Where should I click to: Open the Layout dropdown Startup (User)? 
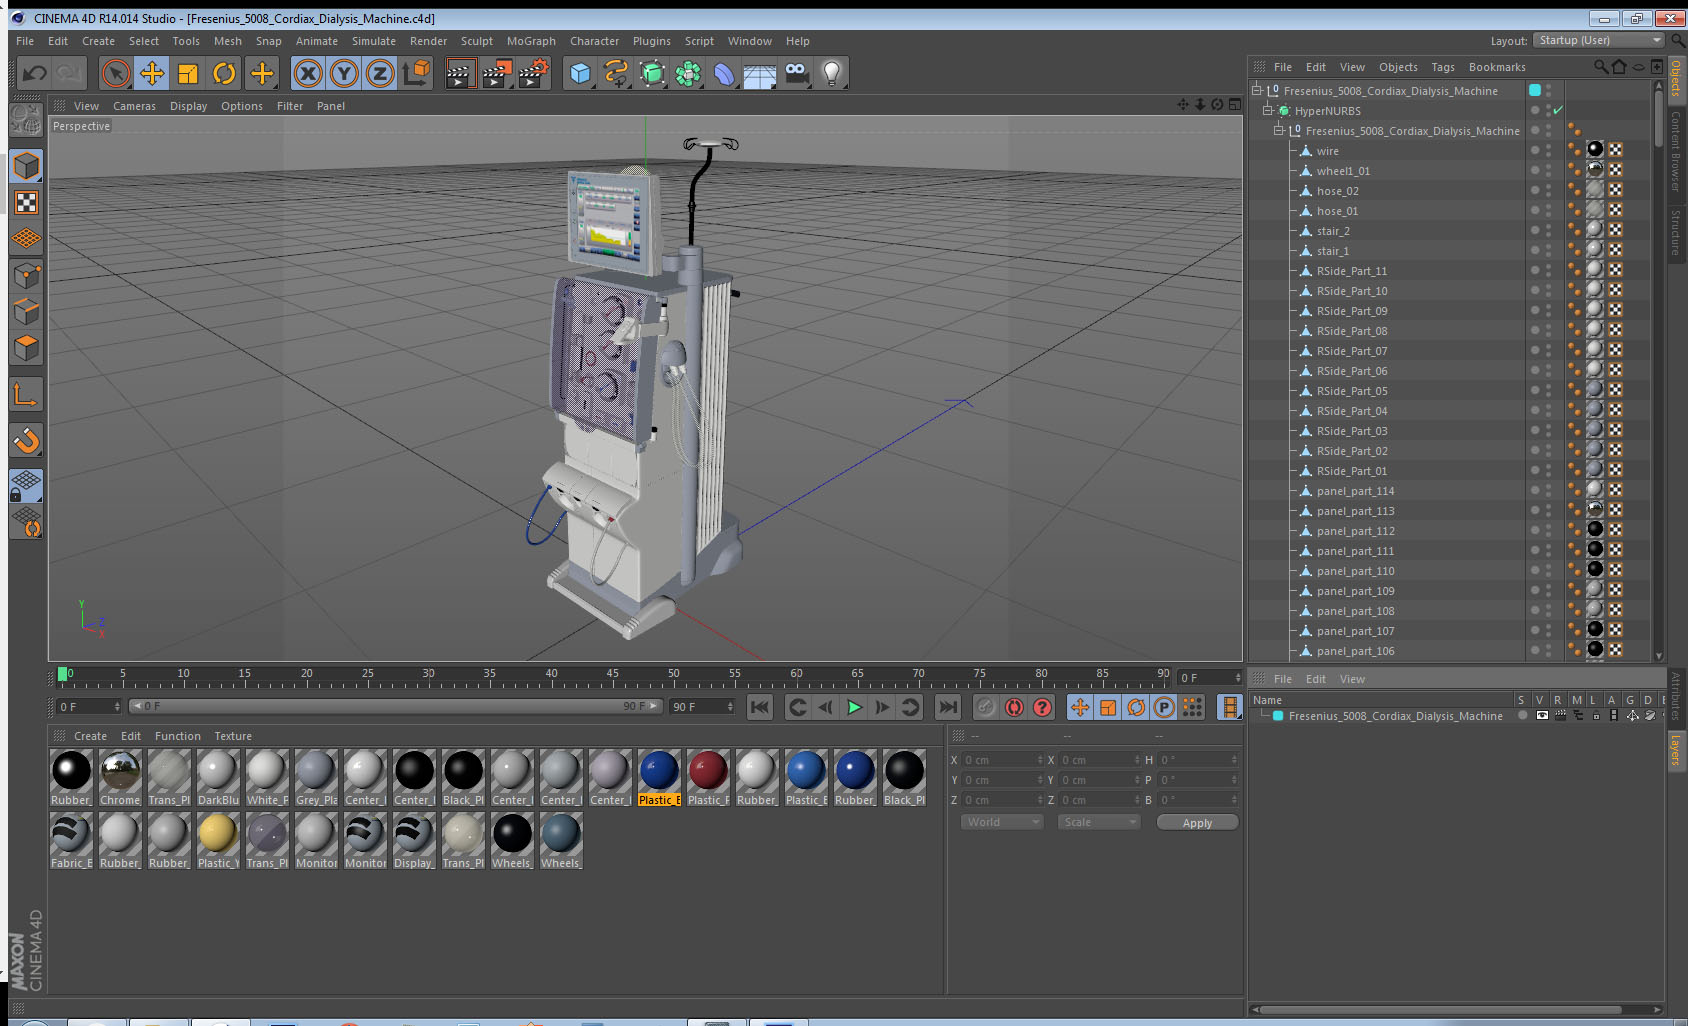[x=1600, y=40]
